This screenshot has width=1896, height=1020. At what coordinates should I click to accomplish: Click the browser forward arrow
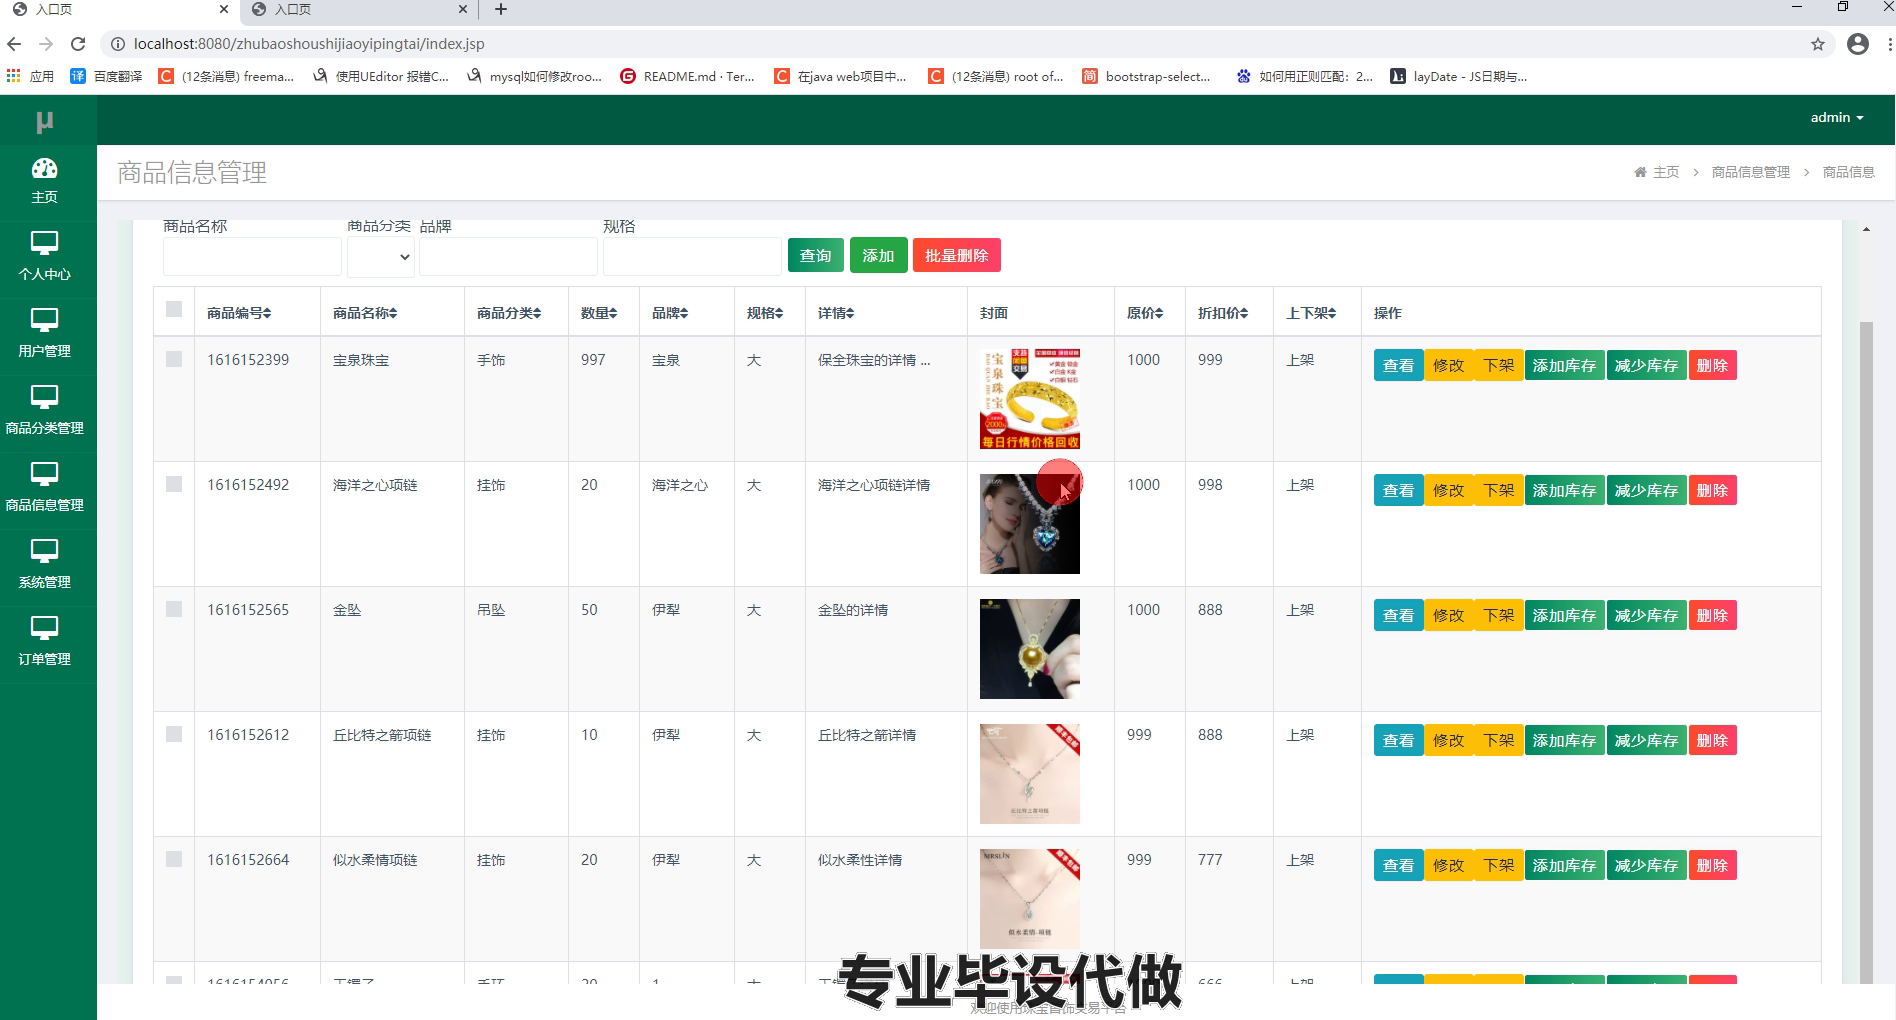(46, 44)
